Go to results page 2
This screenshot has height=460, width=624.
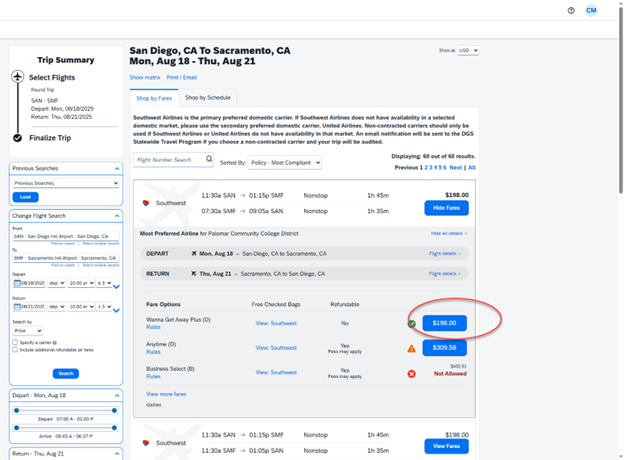[x=426, y=168]
